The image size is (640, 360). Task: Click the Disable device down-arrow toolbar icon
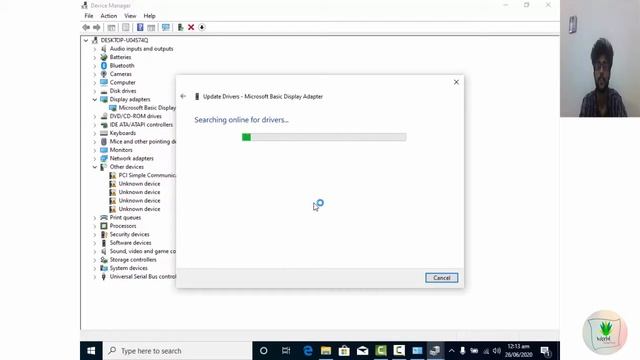click(x=202, y=27)
